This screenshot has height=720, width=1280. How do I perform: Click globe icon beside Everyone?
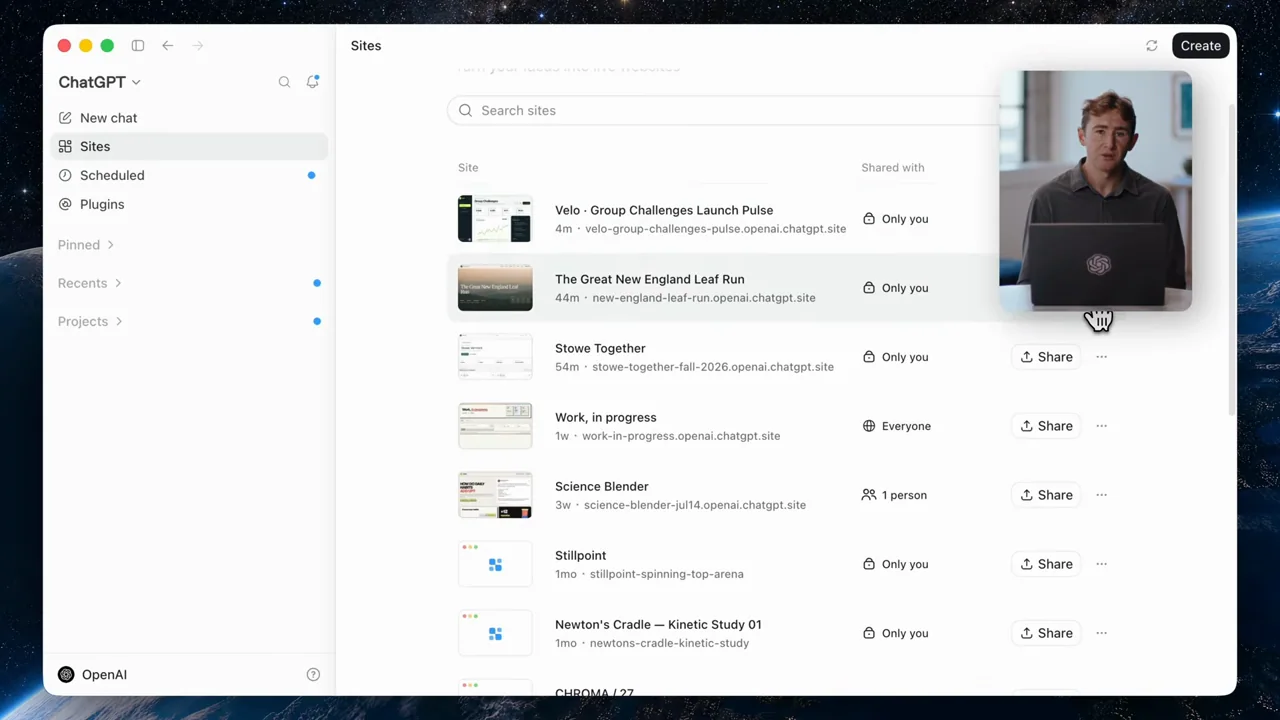[869, 426]
